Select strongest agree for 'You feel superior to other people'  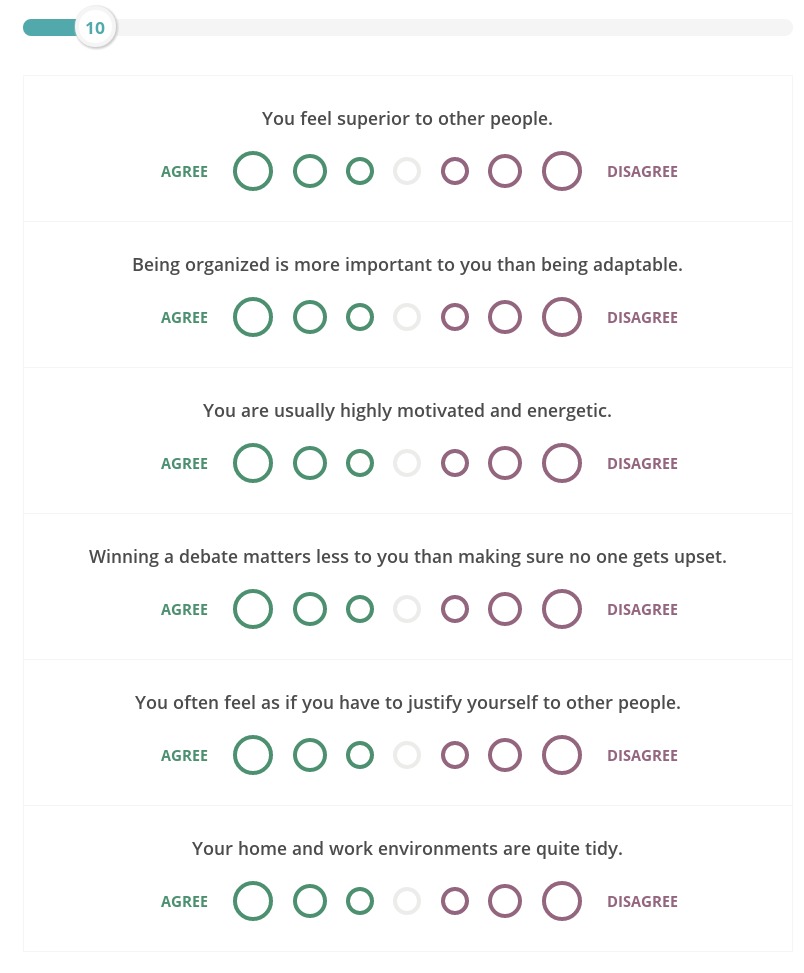tap(252, 171)
